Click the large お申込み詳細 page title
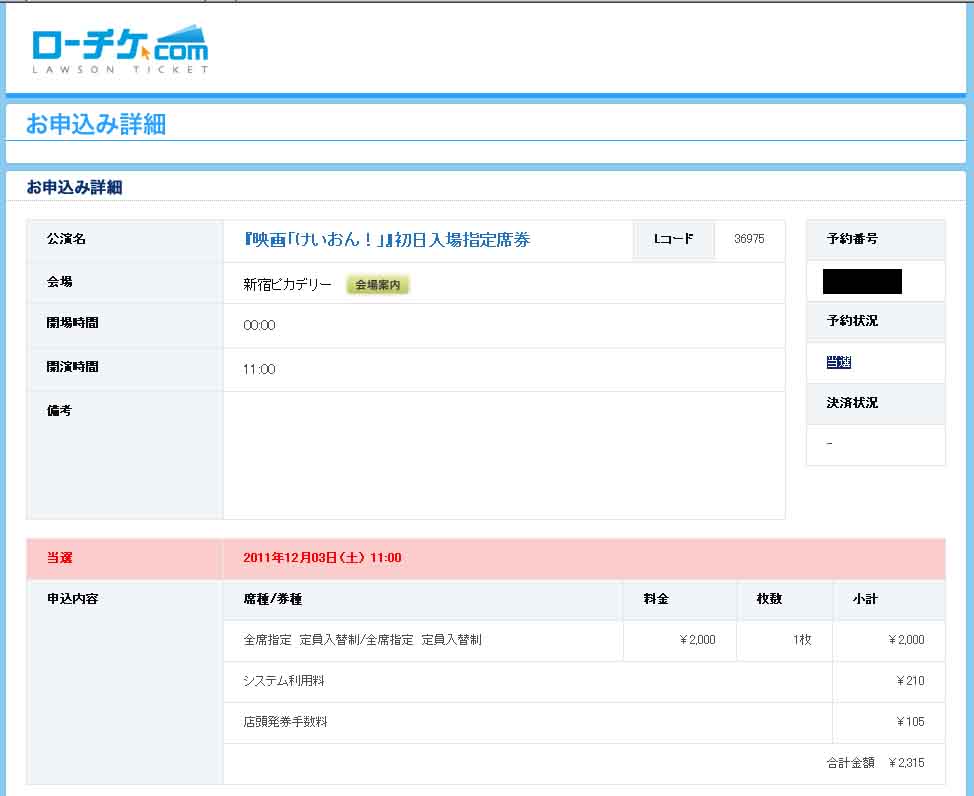 point(96,124)
